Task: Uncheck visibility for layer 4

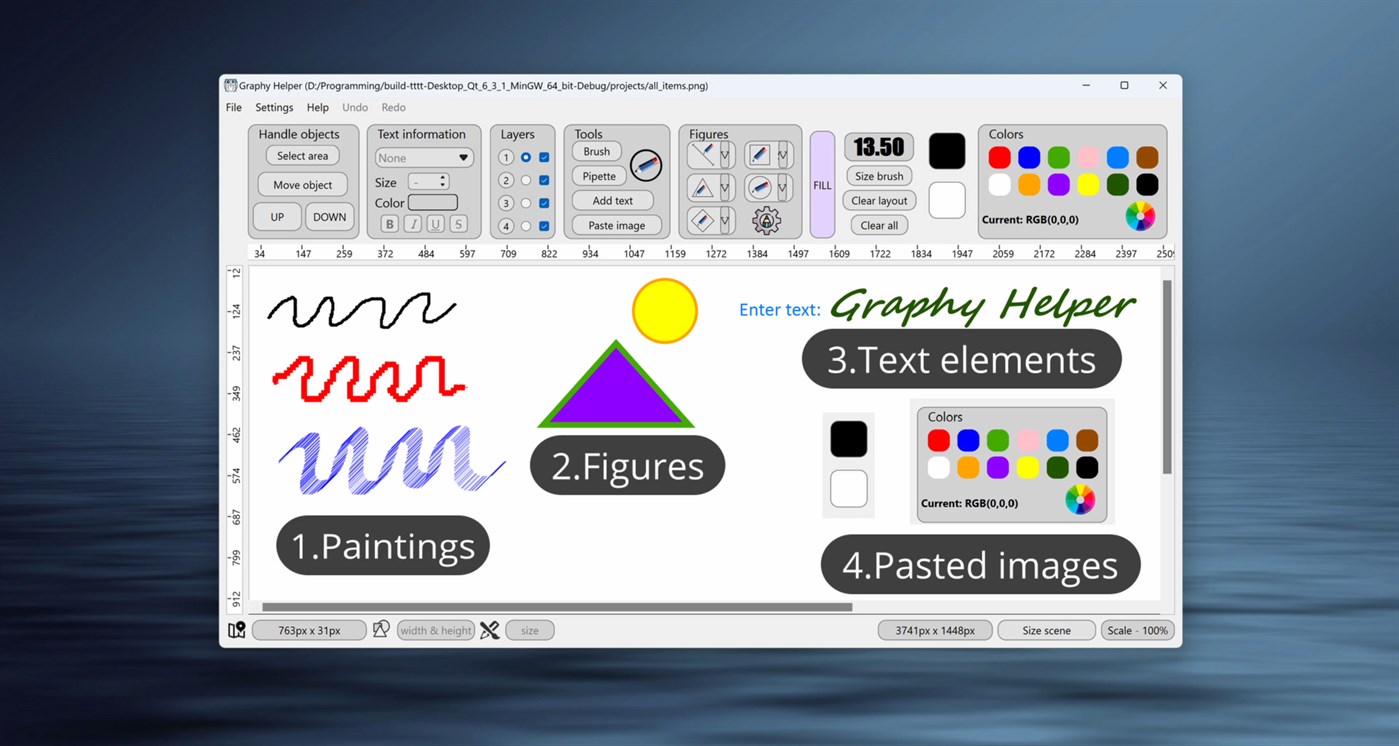Action: (x=544, y=225)
